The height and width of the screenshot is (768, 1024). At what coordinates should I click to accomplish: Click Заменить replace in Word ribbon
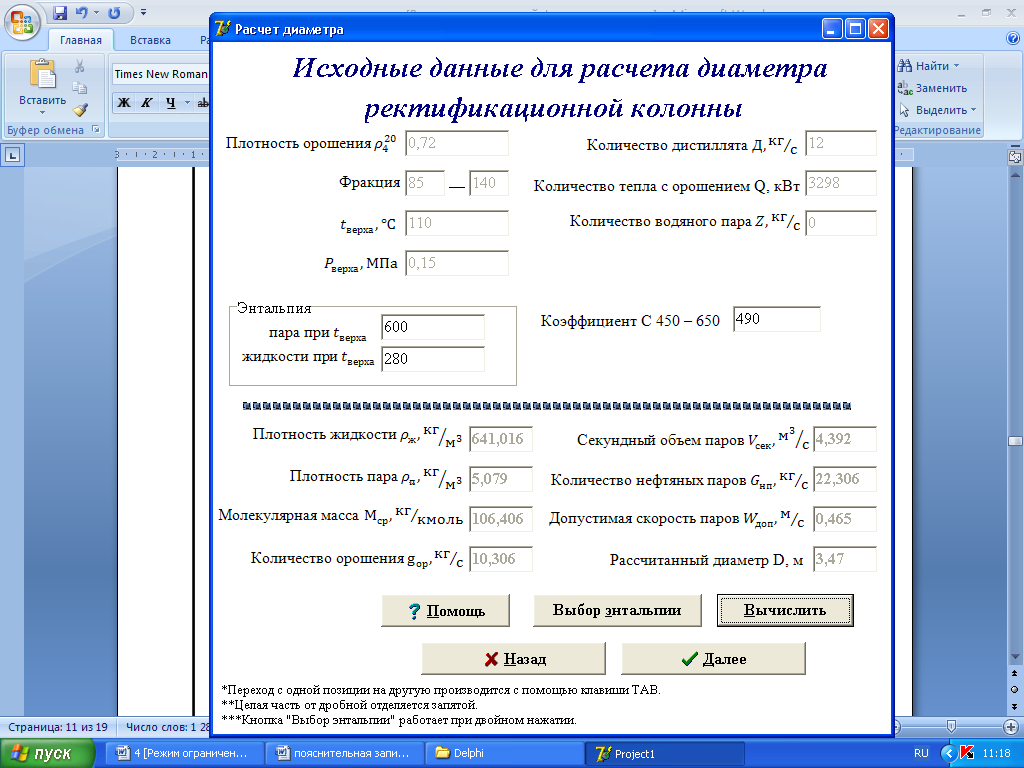click(x=933, y=88)
